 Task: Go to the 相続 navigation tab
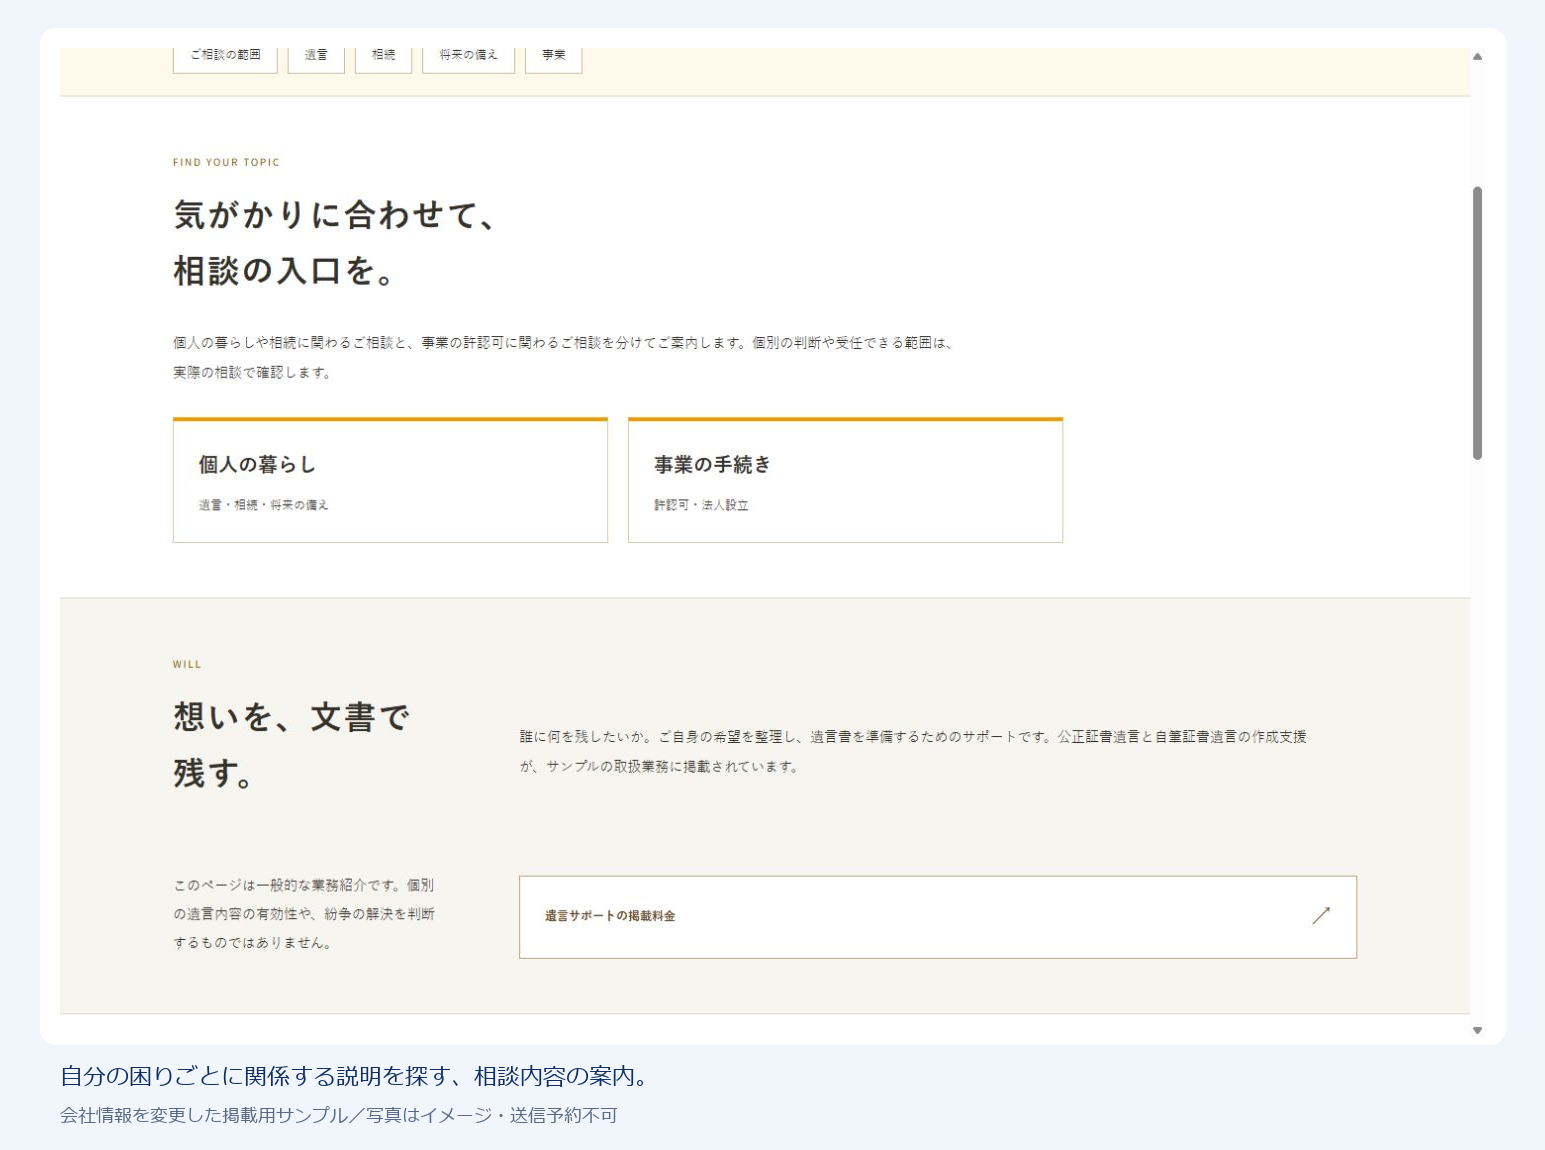pos(383,58)
